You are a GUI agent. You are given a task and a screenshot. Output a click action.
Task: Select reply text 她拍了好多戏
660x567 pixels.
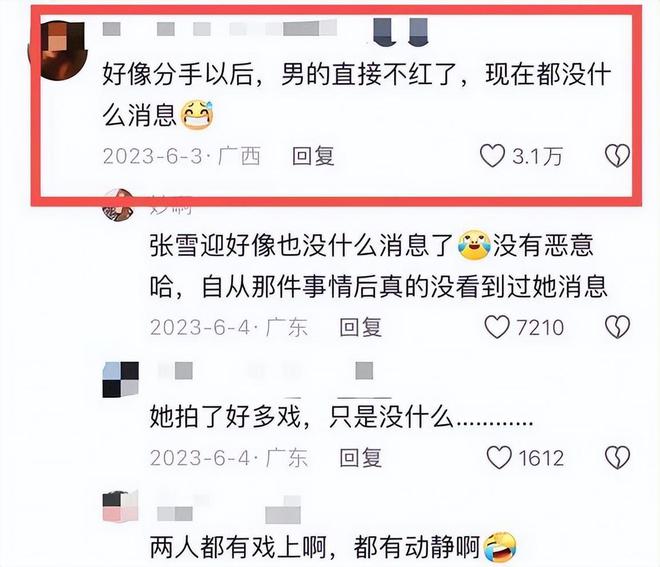[225, 417]
